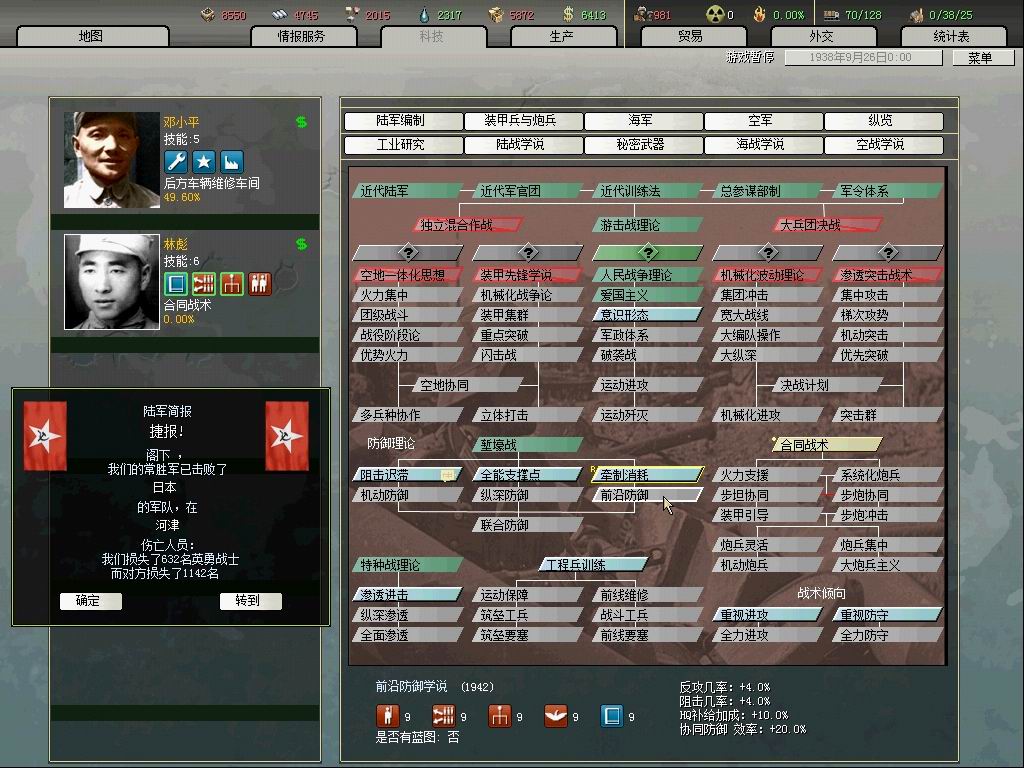
Task: Click Lin Biao's blue book skill icon
Action: [x=176, y=283]
